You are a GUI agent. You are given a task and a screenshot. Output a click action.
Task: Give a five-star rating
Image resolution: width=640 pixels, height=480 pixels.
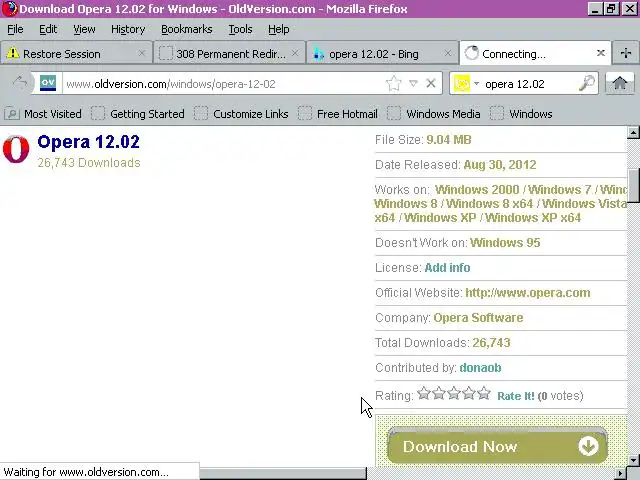(484, 393)
